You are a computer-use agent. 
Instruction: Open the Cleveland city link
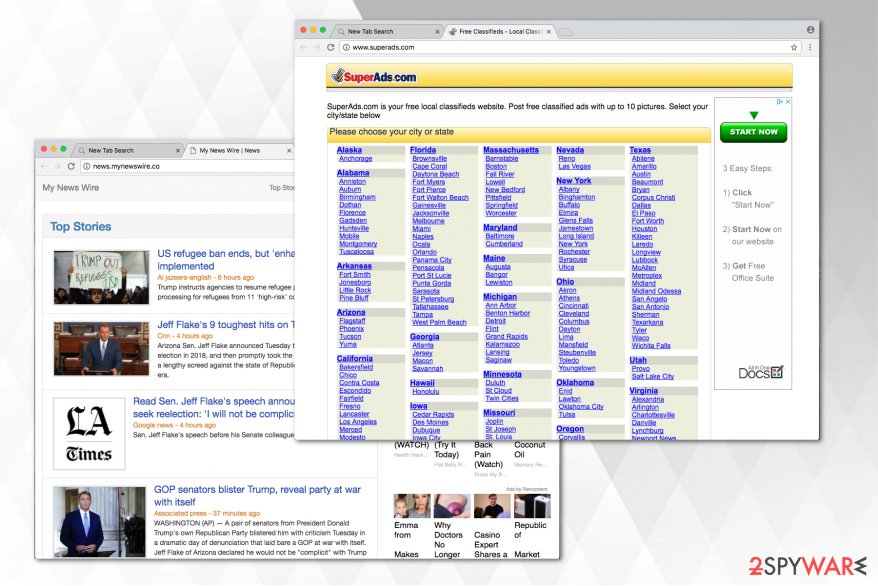click(x=574, y=314)
